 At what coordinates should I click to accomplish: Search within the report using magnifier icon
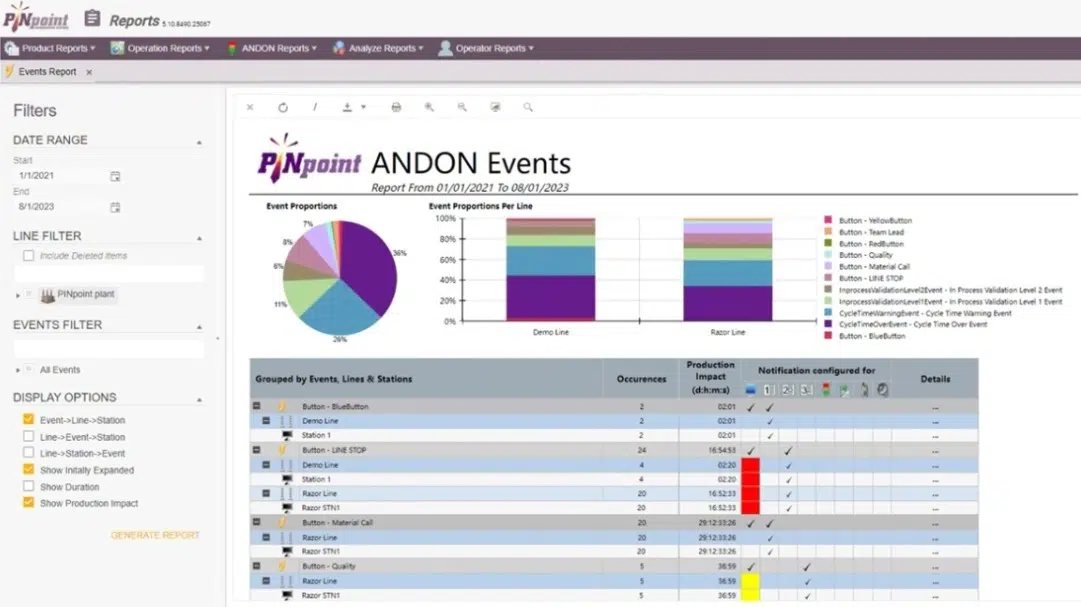click(x=528, y=107)
